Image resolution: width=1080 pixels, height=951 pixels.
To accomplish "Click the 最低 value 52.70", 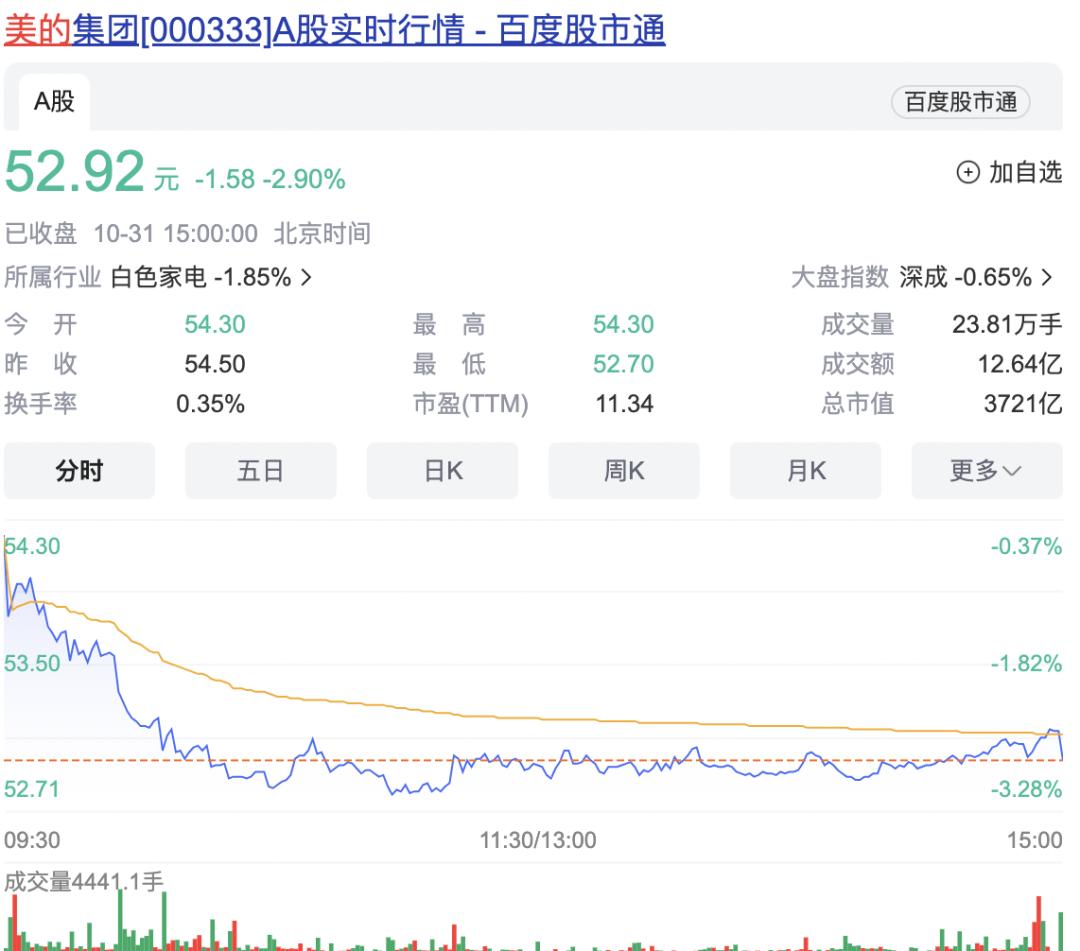I will coord(623,364).
